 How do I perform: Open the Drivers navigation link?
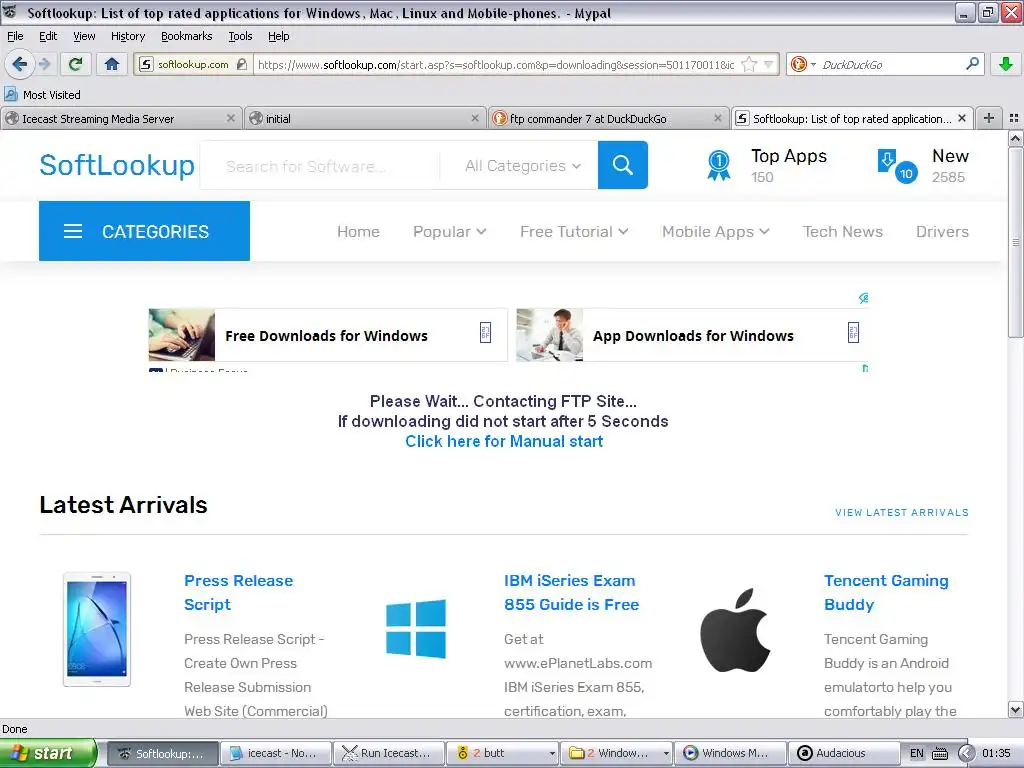(942, 231)
